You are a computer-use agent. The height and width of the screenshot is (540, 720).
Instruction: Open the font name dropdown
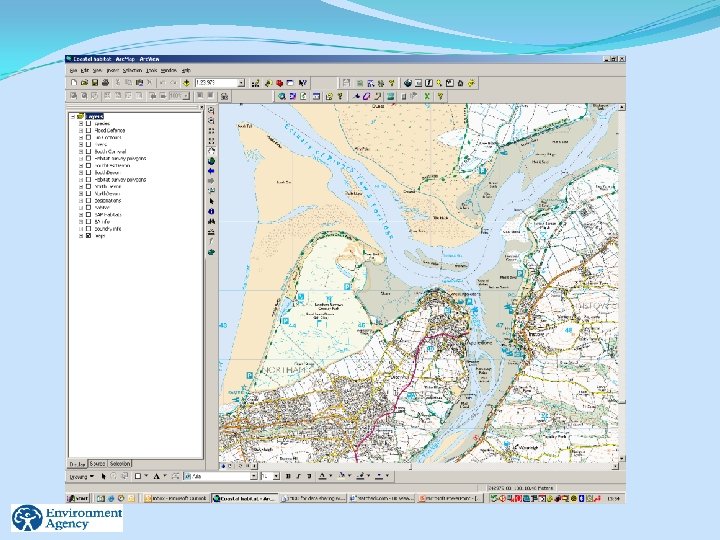click(x=253, y=476)
